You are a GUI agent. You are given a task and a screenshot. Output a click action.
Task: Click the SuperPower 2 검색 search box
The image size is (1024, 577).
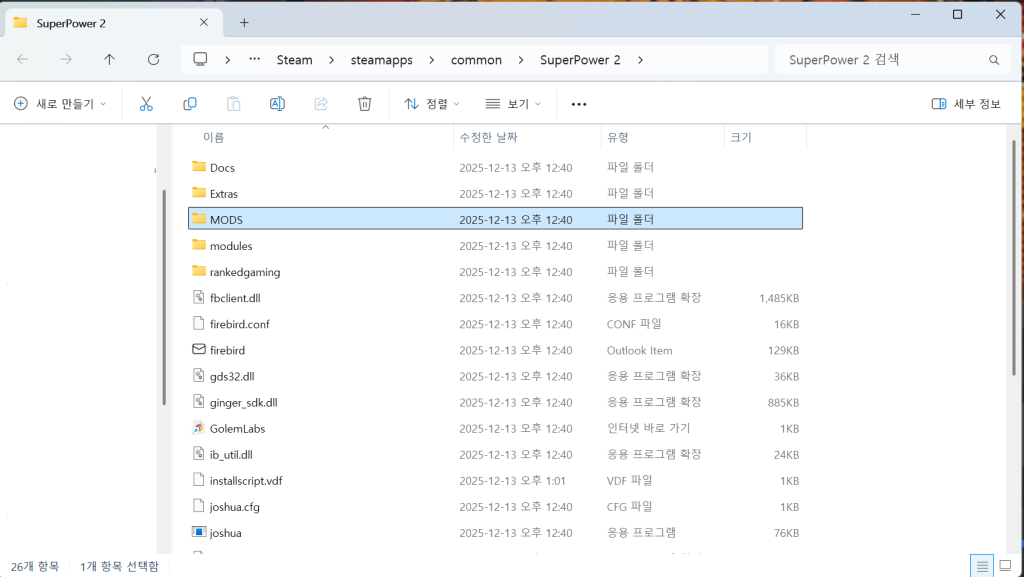coord(880,60)
